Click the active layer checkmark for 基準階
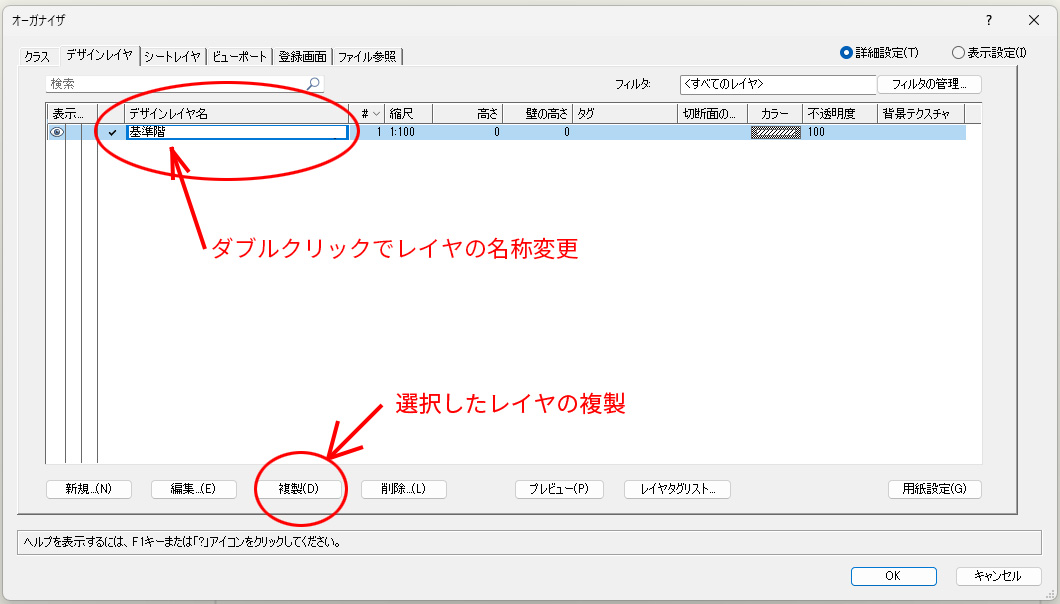The image size is (1060, 604). coord(112,132)
